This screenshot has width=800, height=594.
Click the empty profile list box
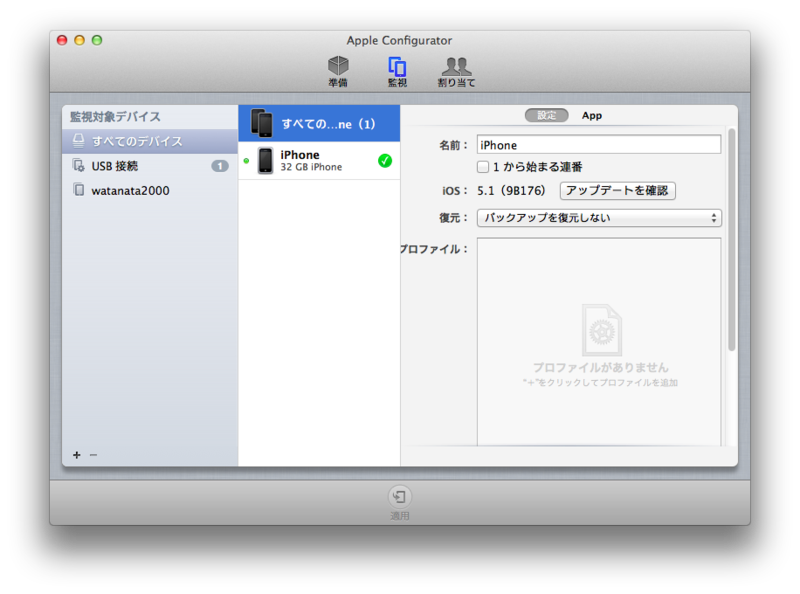pyautogui.click(x=599, y=342)
